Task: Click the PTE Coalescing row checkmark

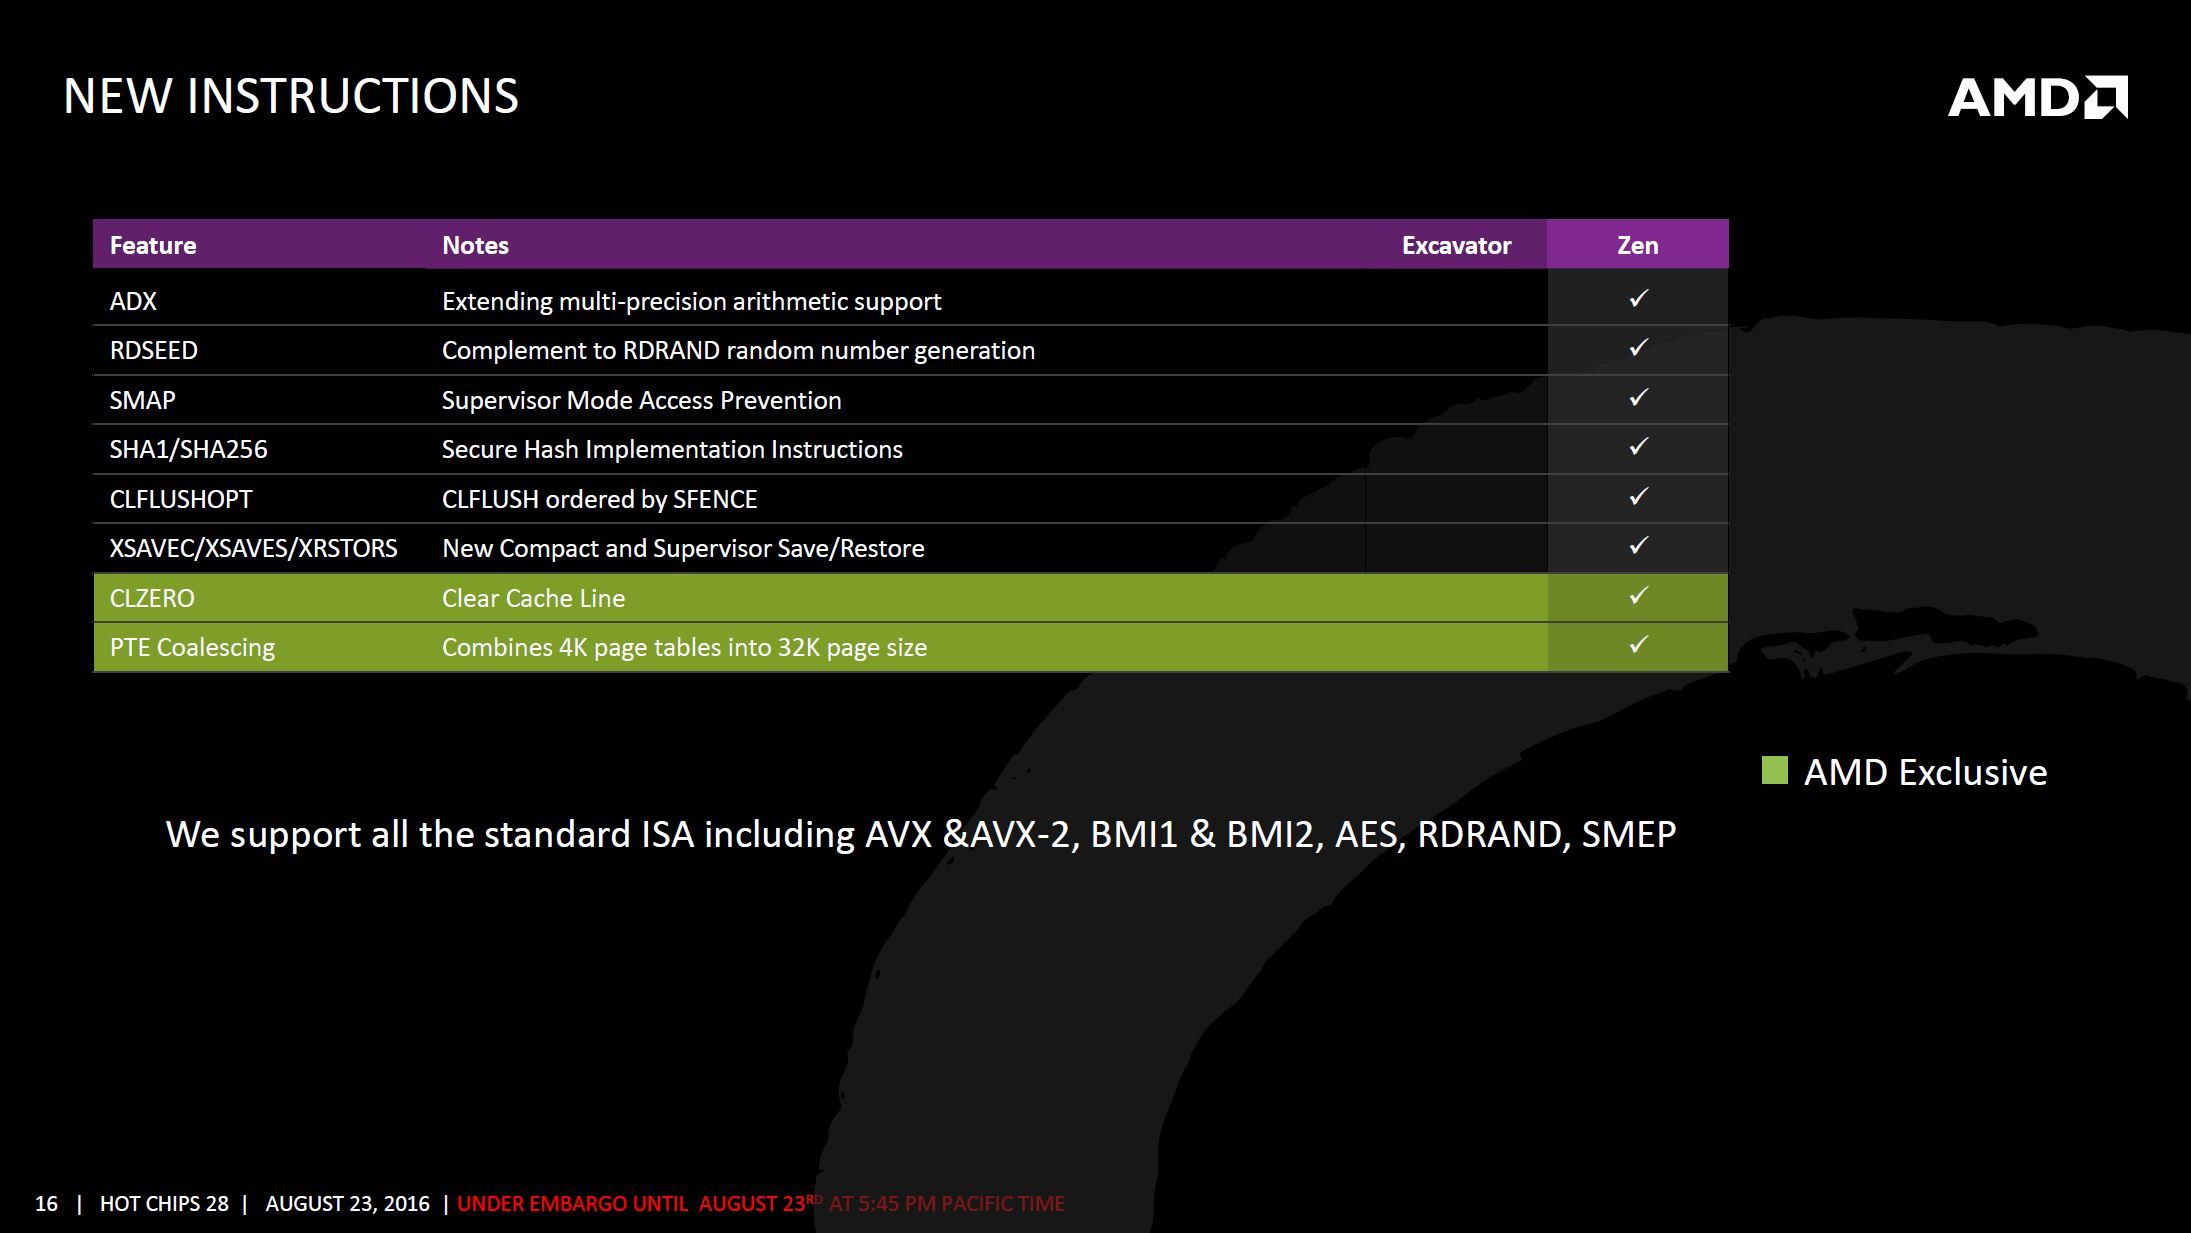Action: tap(1638, 645)
